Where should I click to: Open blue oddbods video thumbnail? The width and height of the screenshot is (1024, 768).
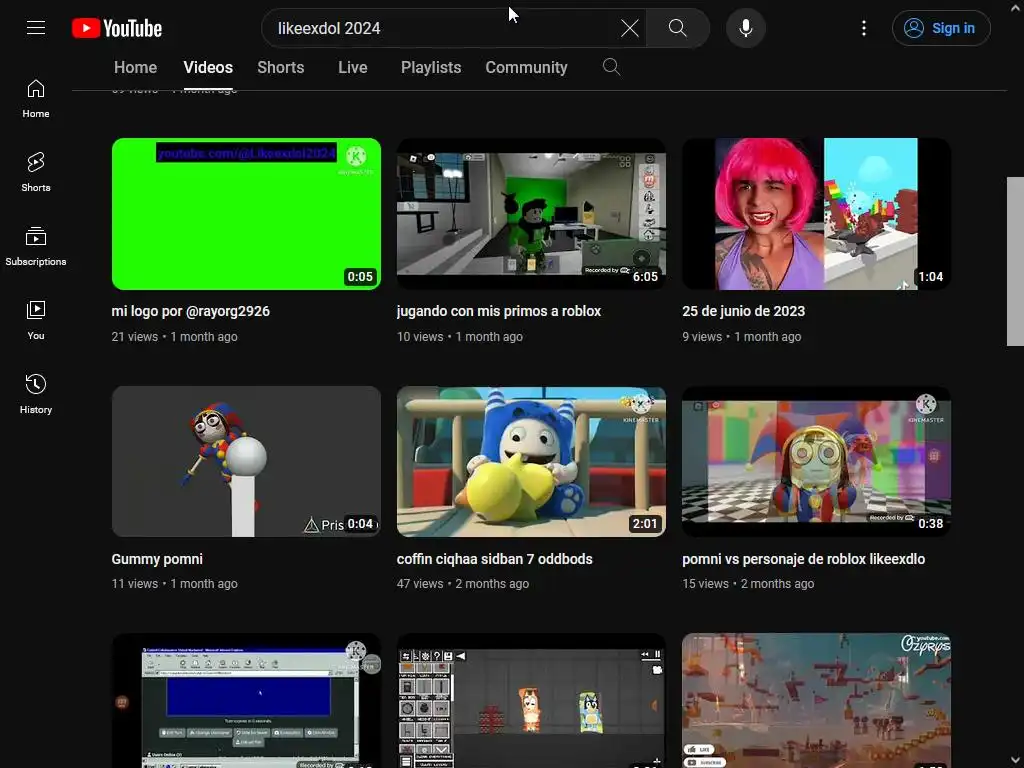[x=532, y=461]
